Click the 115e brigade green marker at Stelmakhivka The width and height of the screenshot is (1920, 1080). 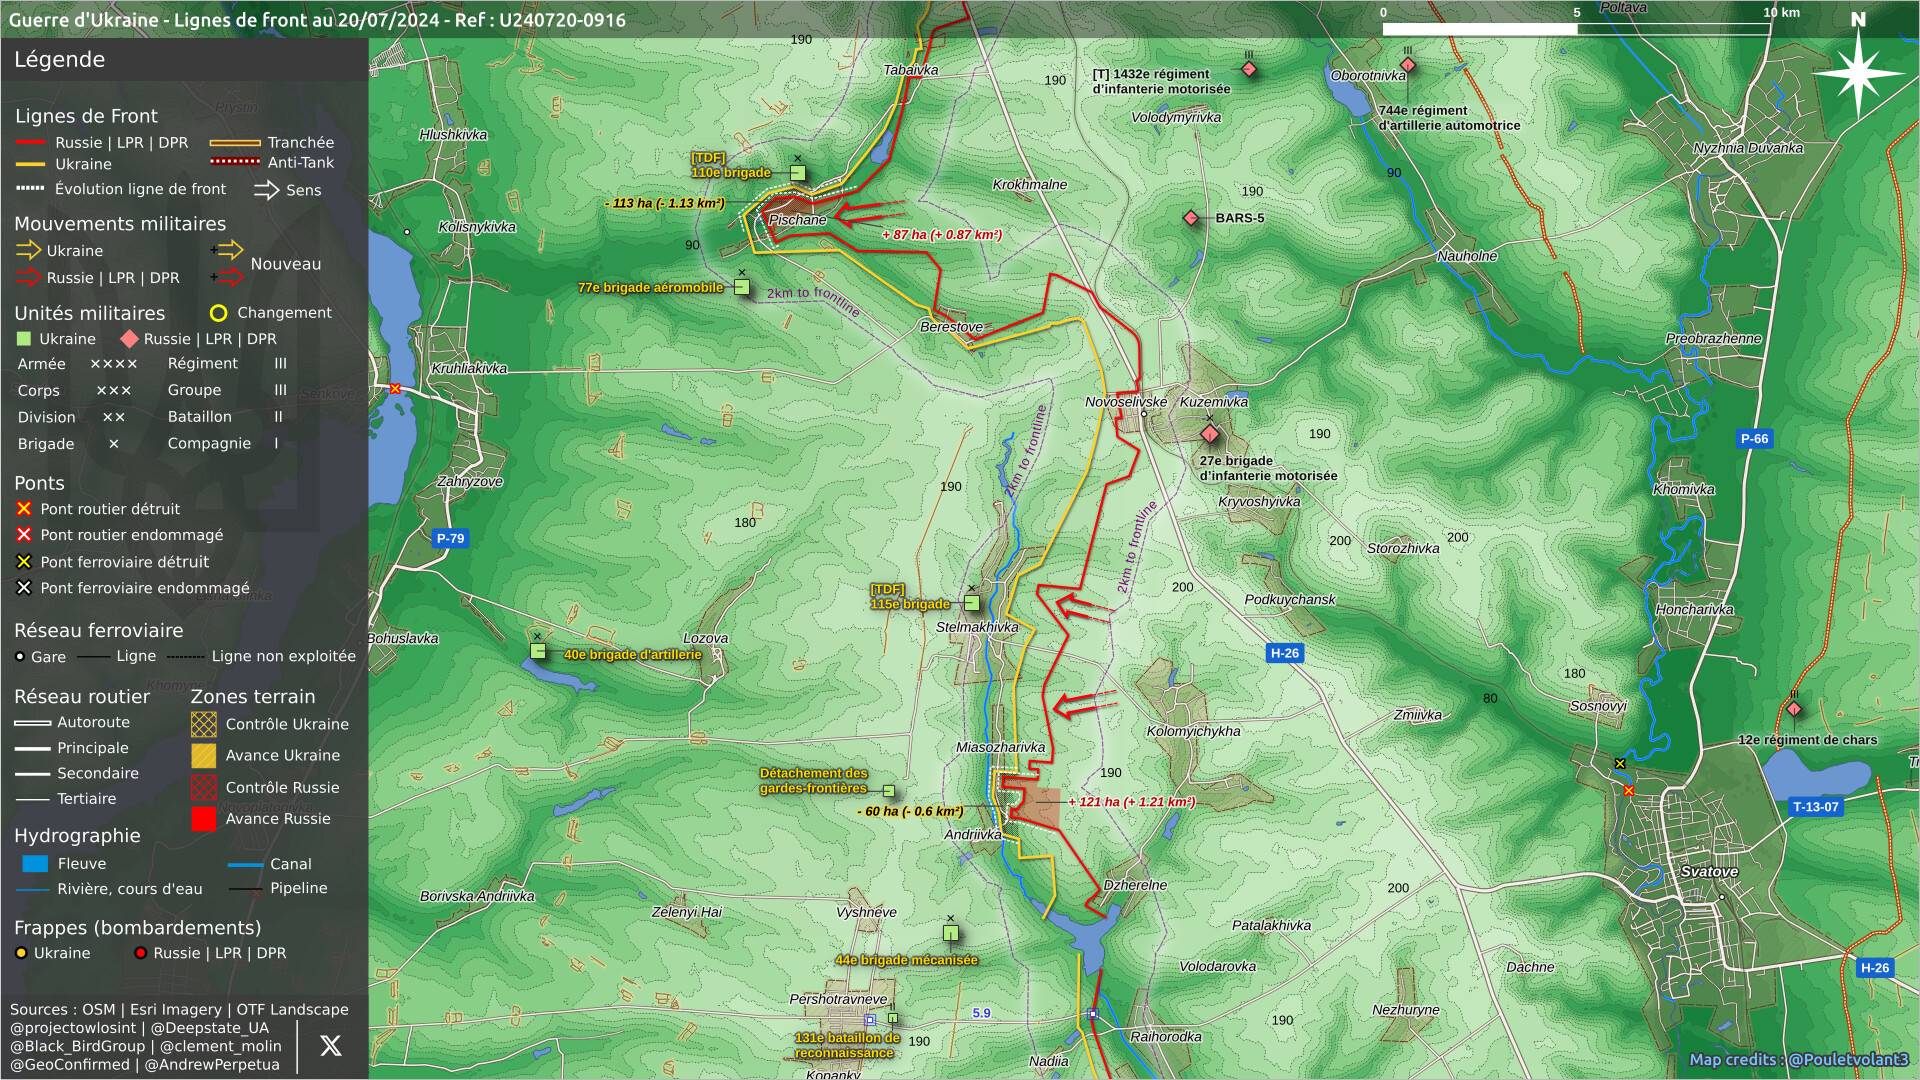[972, 603]
